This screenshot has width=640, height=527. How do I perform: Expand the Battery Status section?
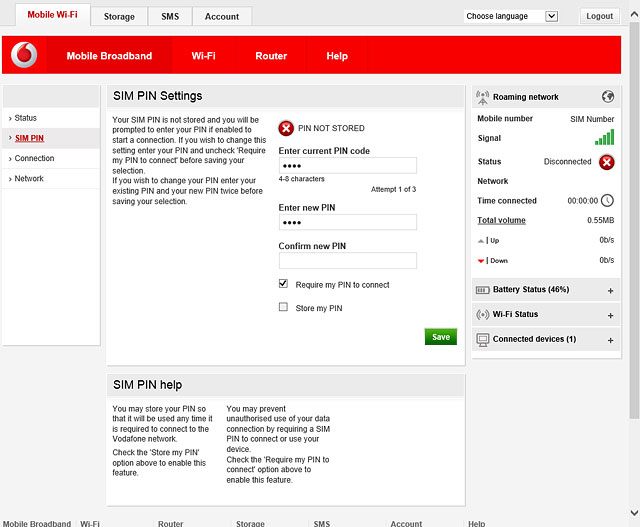pos(610,291)
